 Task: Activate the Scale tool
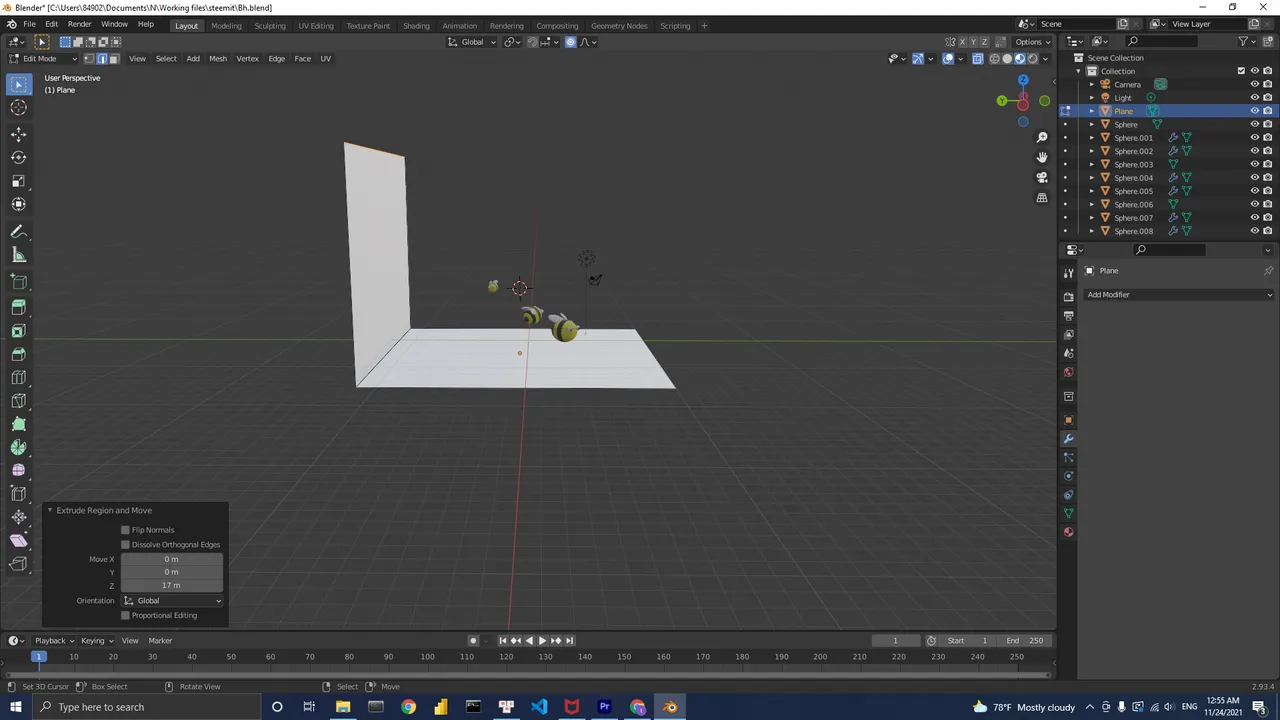tap(19, 181)
